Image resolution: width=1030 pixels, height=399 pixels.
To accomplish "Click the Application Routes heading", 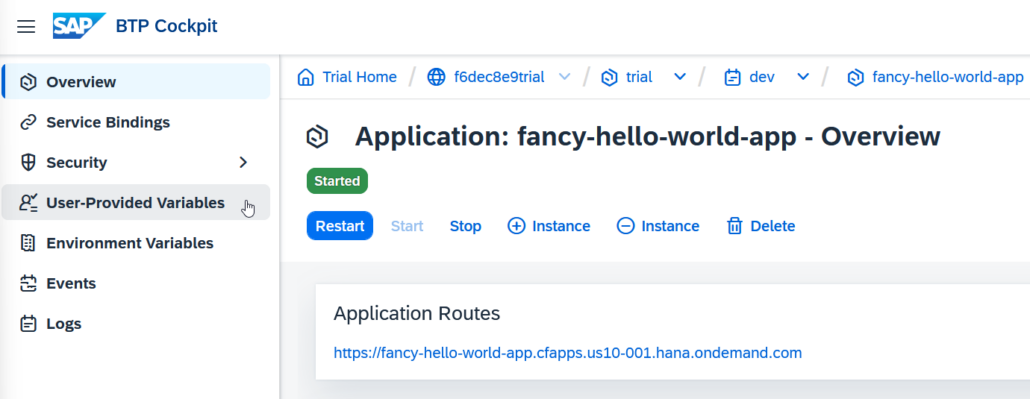I will click(417, 314).
